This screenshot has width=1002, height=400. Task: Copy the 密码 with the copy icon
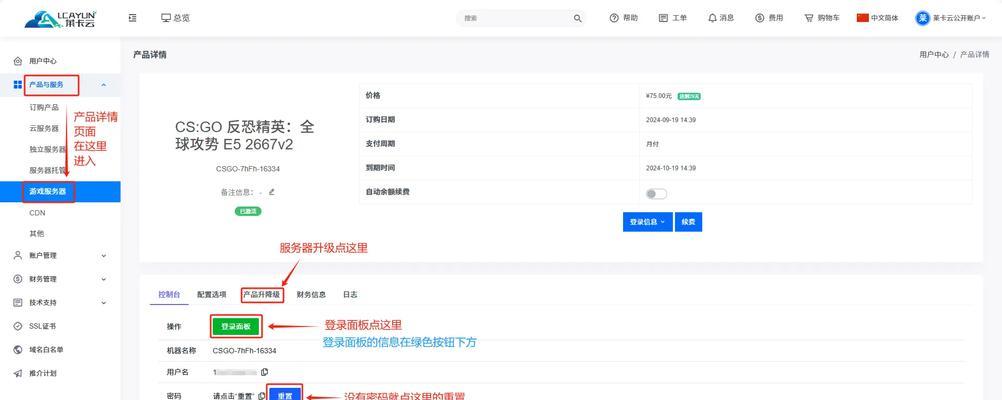tap(262, 396)
